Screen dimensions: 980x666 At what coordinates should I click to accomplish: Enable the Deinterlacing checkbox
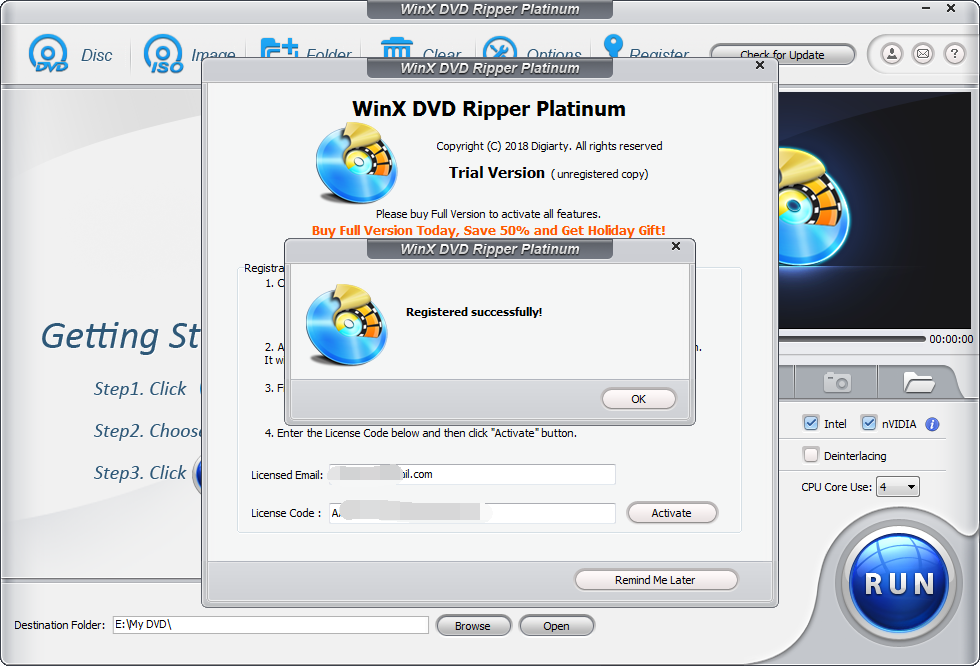[811, 455]
